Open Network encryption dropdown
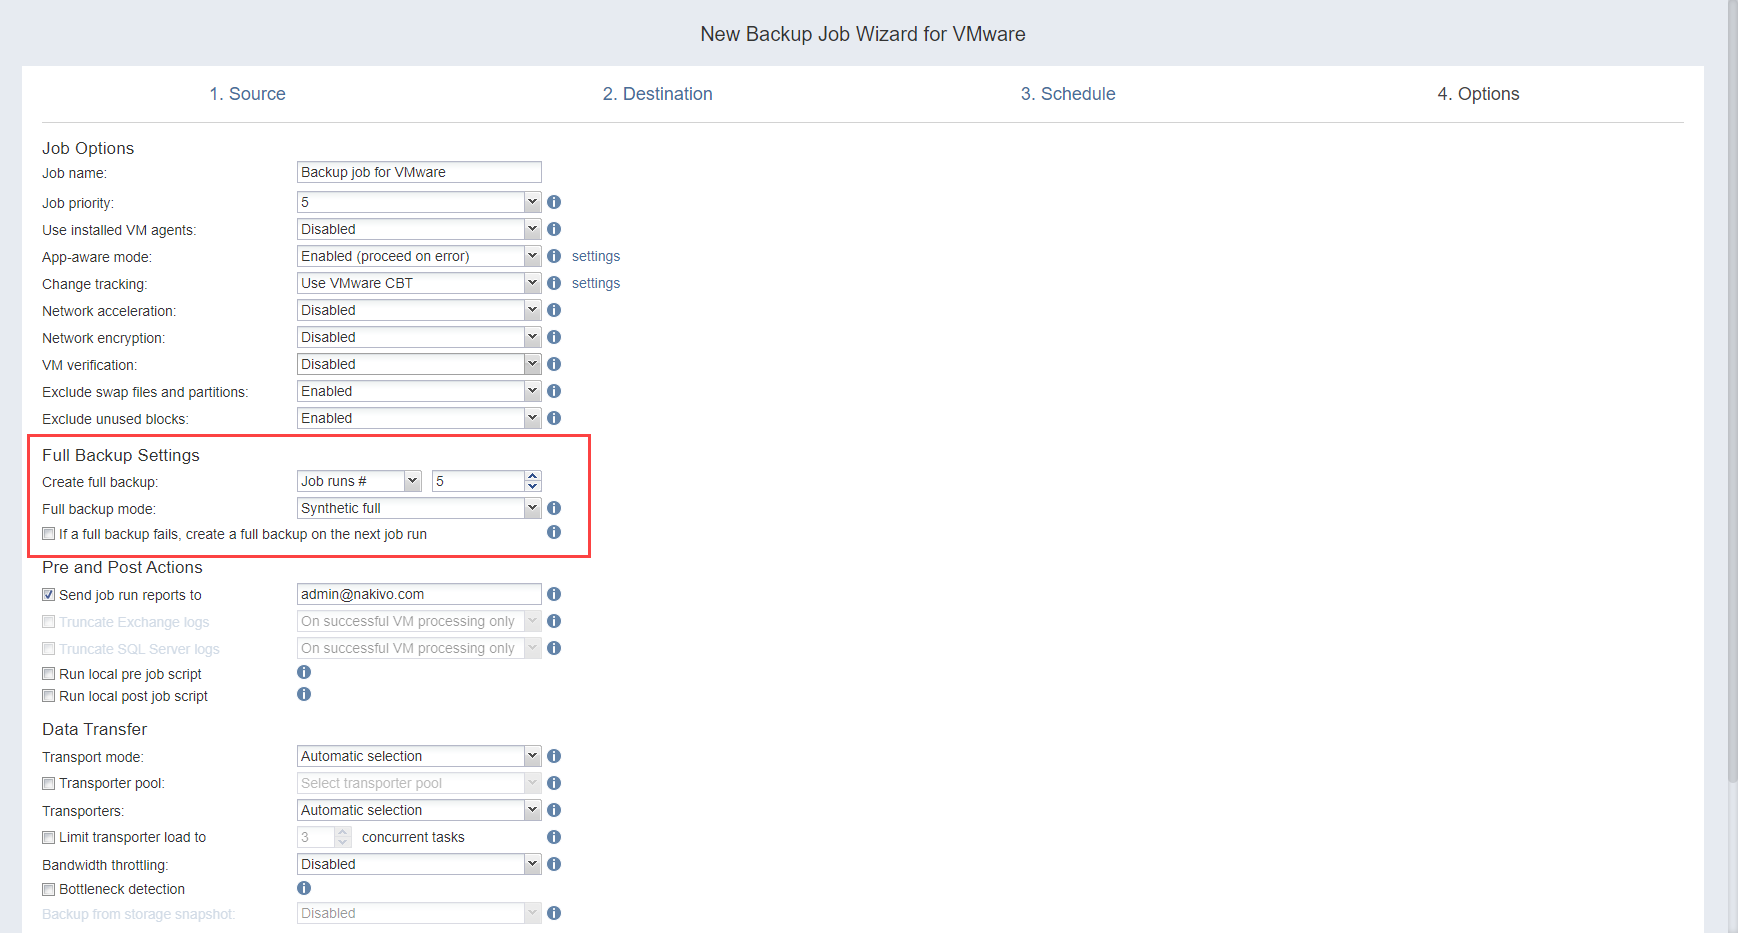Viewport: 1738px width, 933px height. pyautogui.click(x=419, y=337)
